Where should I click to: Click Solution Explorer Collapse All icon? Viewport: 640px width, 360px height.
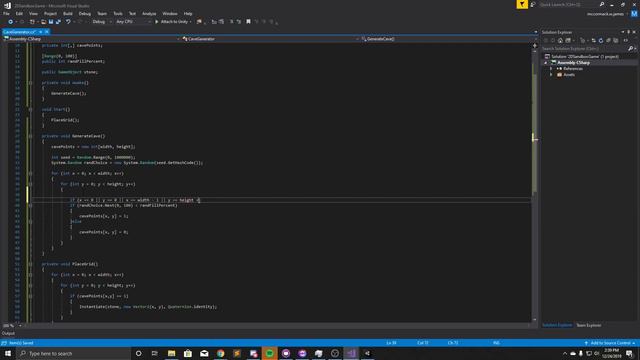[609, 40]
